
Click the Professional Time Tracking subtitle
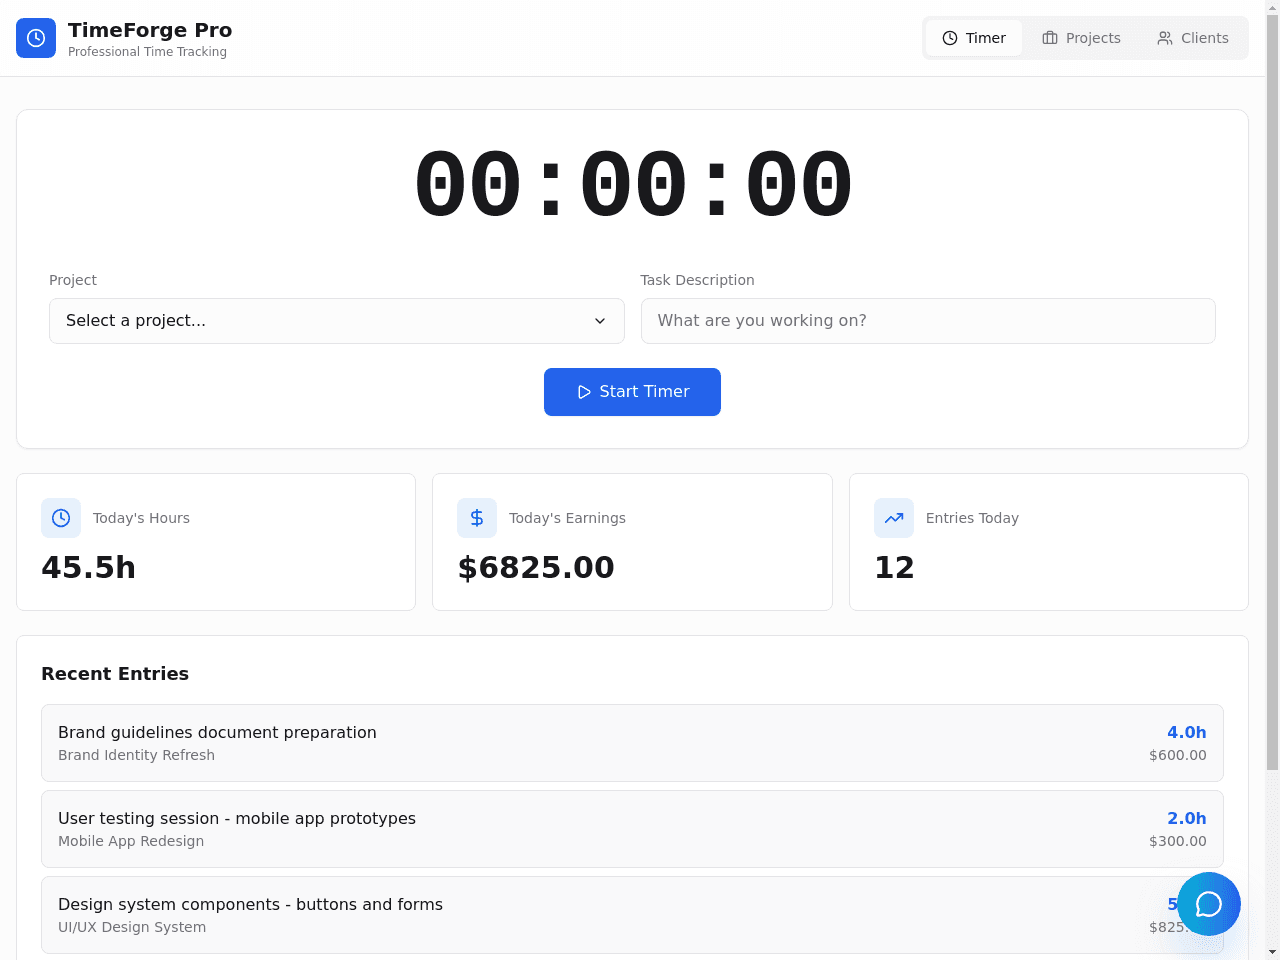pos(147,52)
